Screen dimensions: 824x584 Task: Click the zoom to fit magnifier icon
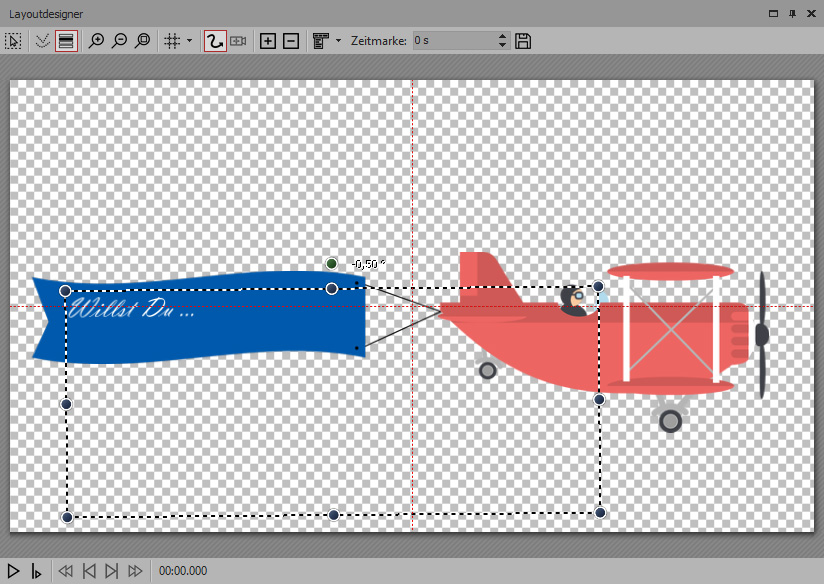tap(143, 41)
